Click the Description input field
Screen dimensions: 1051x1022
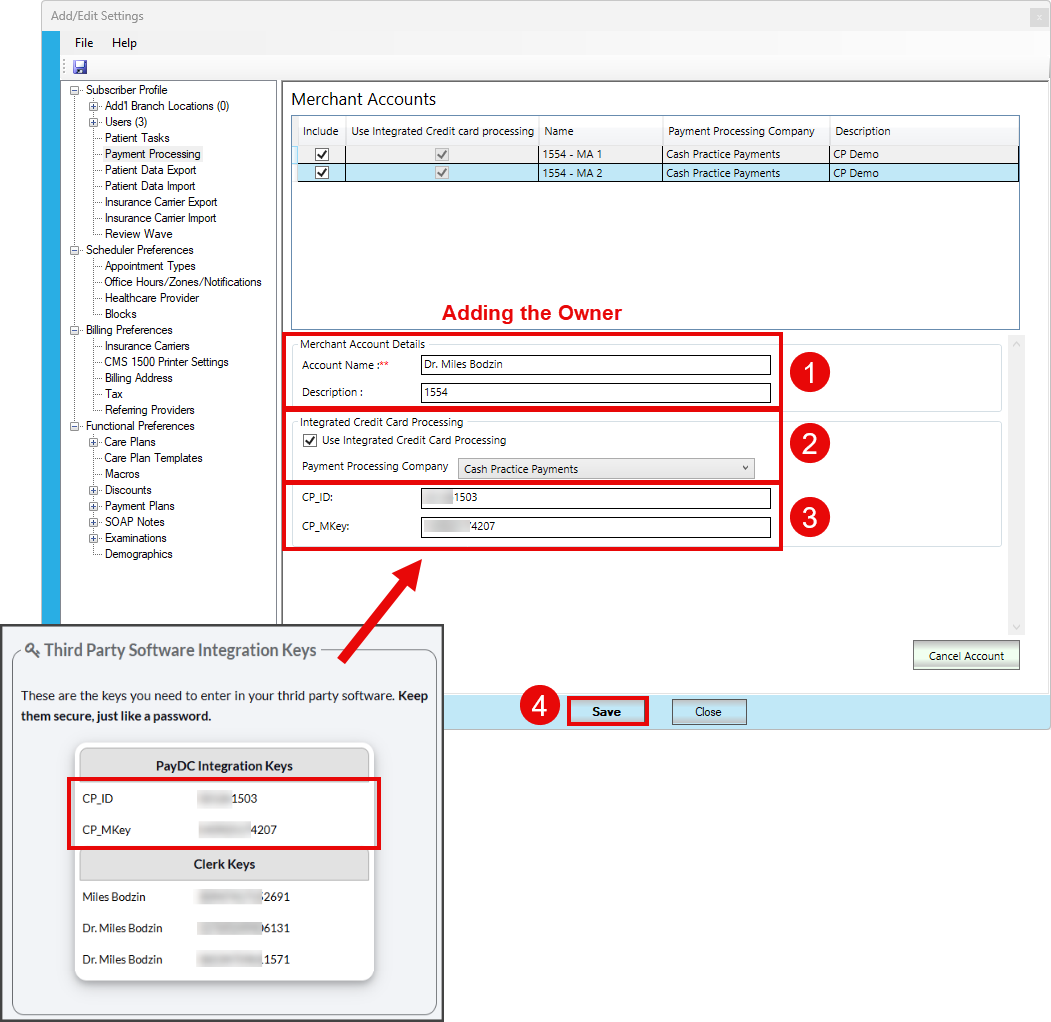pos(596,393)
